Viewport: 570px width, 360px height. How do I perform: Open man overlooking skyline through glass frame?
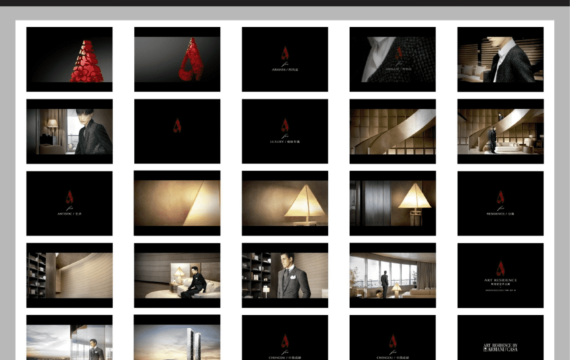[69, 337]
